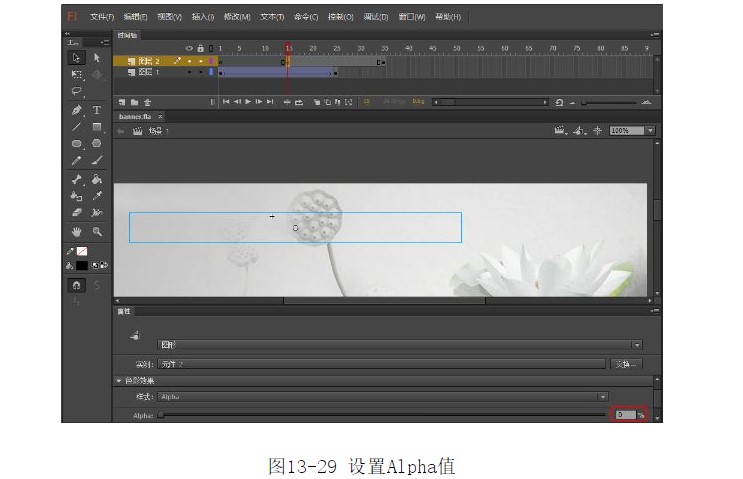Click the 交换... swap button
The image size is (743, 479).
pyautogui.click(x=624, y=364)
